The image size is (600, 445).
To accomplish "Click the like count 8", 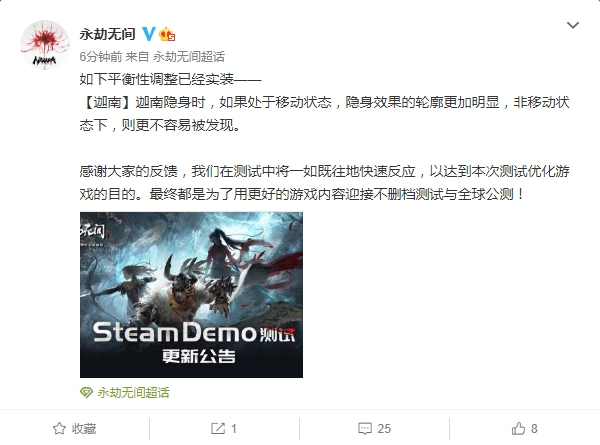I will [534, 429].
